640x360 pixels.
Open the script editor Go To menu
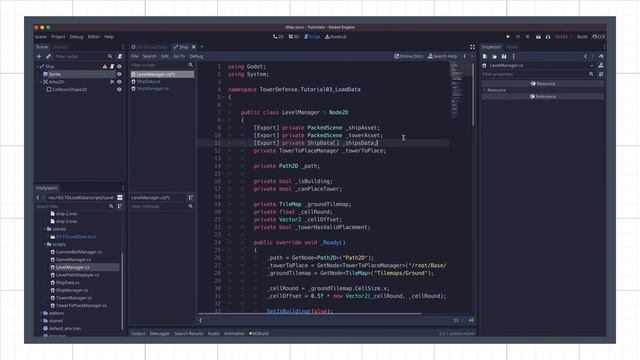tap(179, 56)
